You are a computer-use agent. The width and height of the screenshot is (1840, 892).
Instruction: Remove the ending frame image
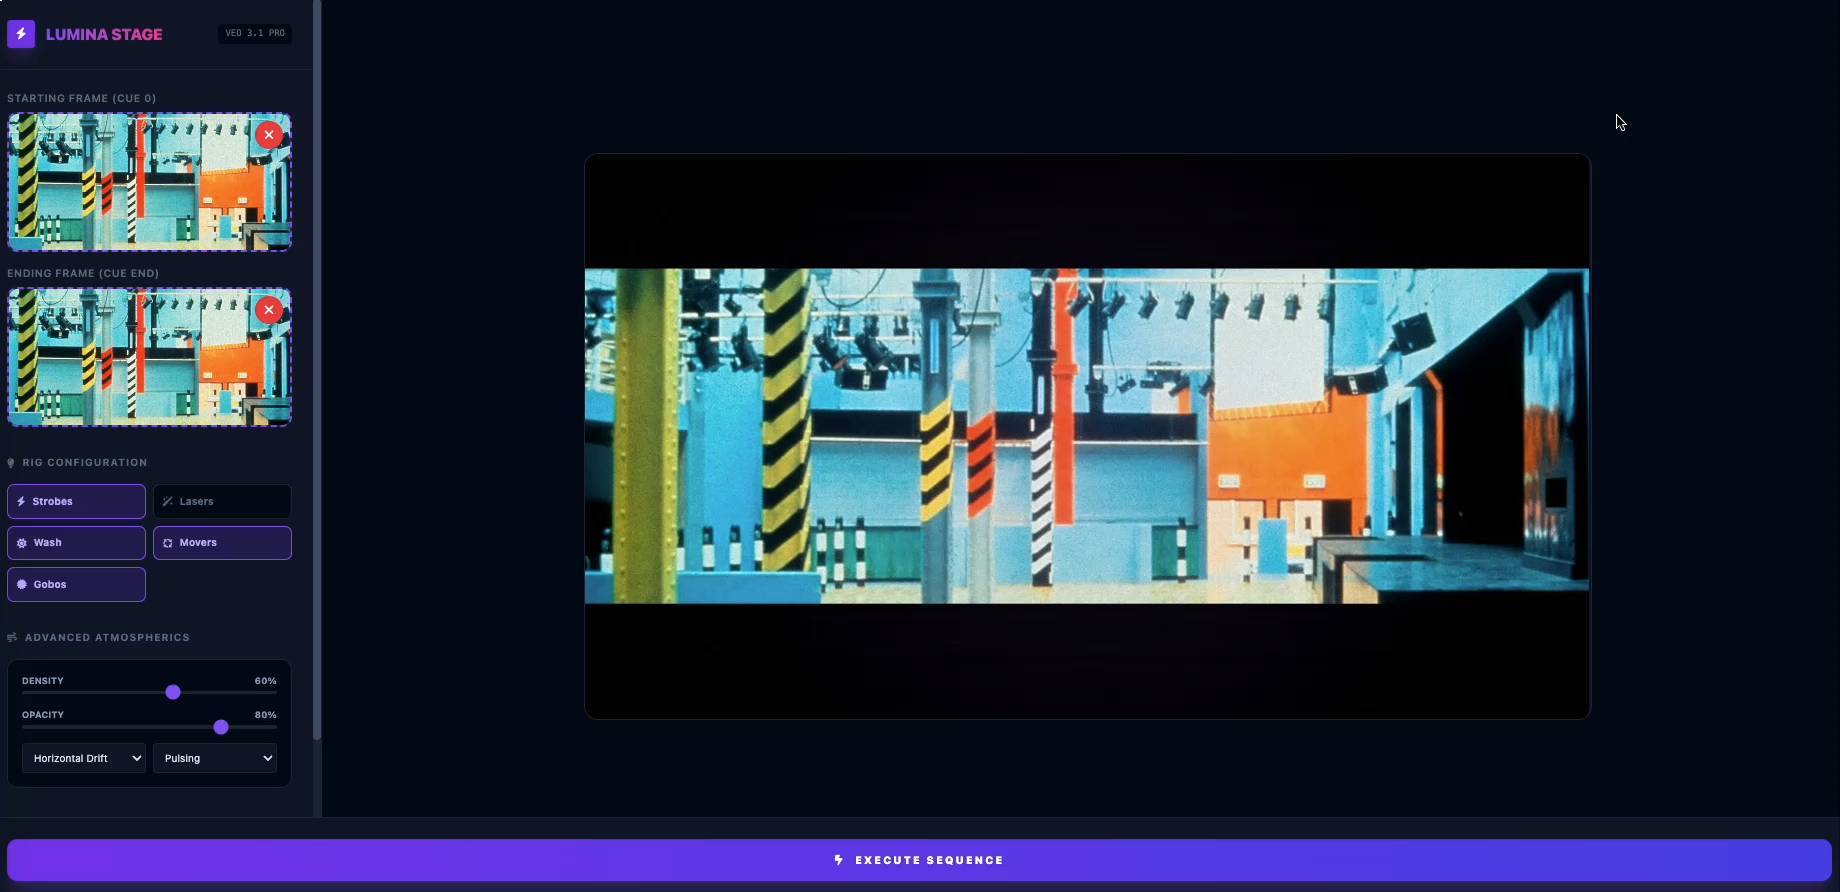click(x=269, y=310)
